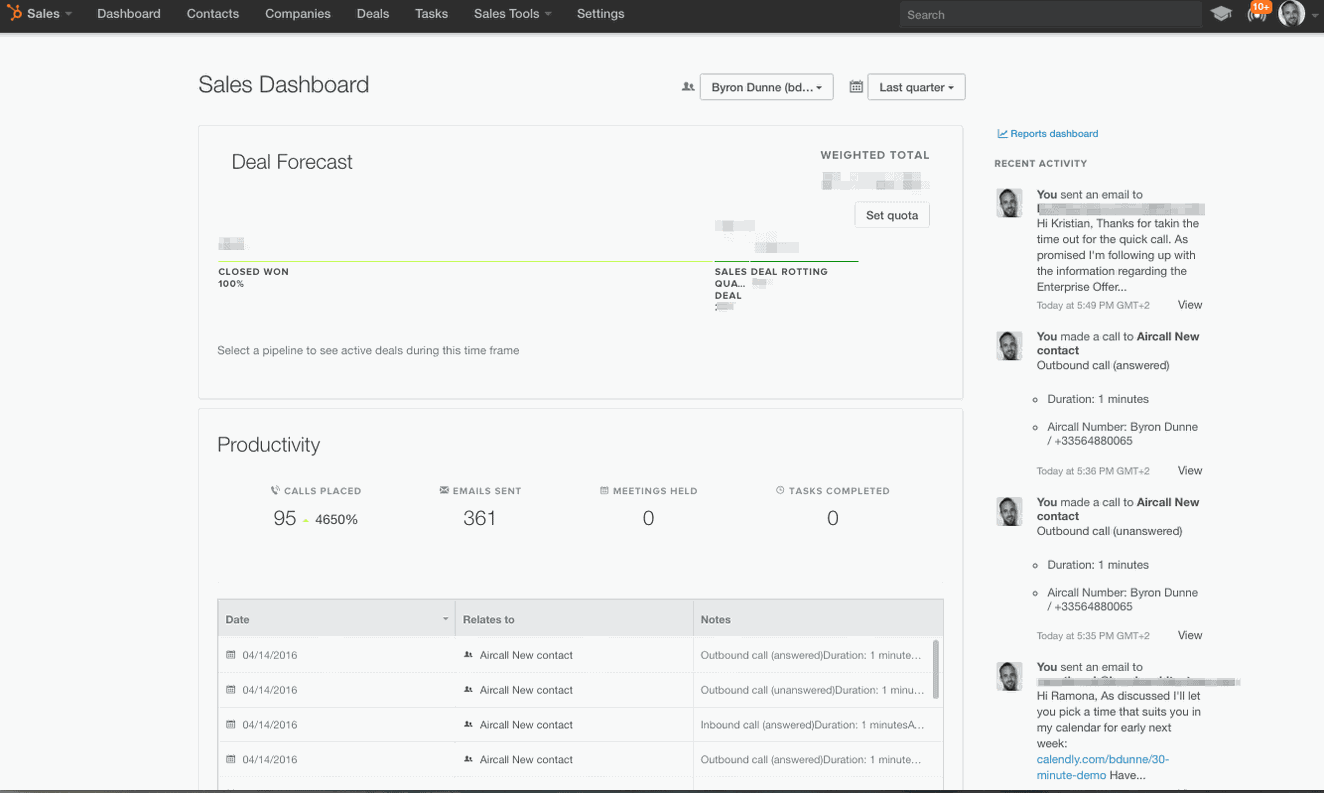Click the calendar icon beside Last quarter
The width and height of the screenshot is (1324, 793).
click(x=856, y=87)
